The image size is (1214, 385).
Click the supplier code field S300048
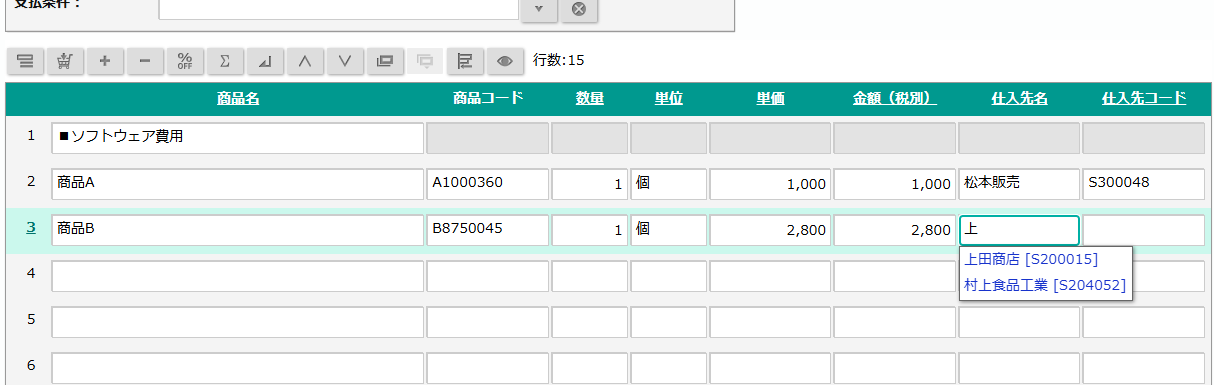coord(1144,184)
